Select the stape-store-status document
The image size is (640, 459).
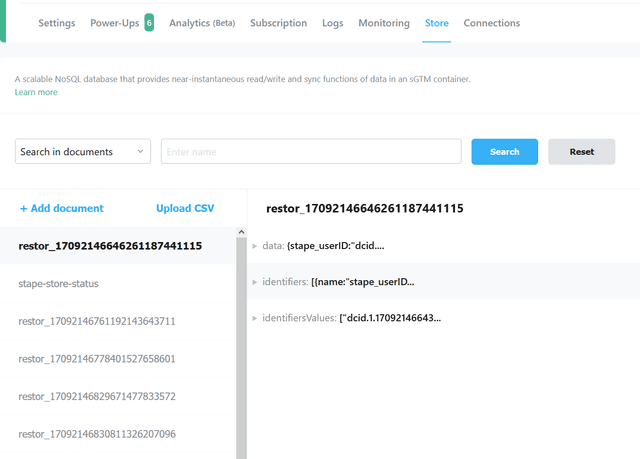coord(58,284)
